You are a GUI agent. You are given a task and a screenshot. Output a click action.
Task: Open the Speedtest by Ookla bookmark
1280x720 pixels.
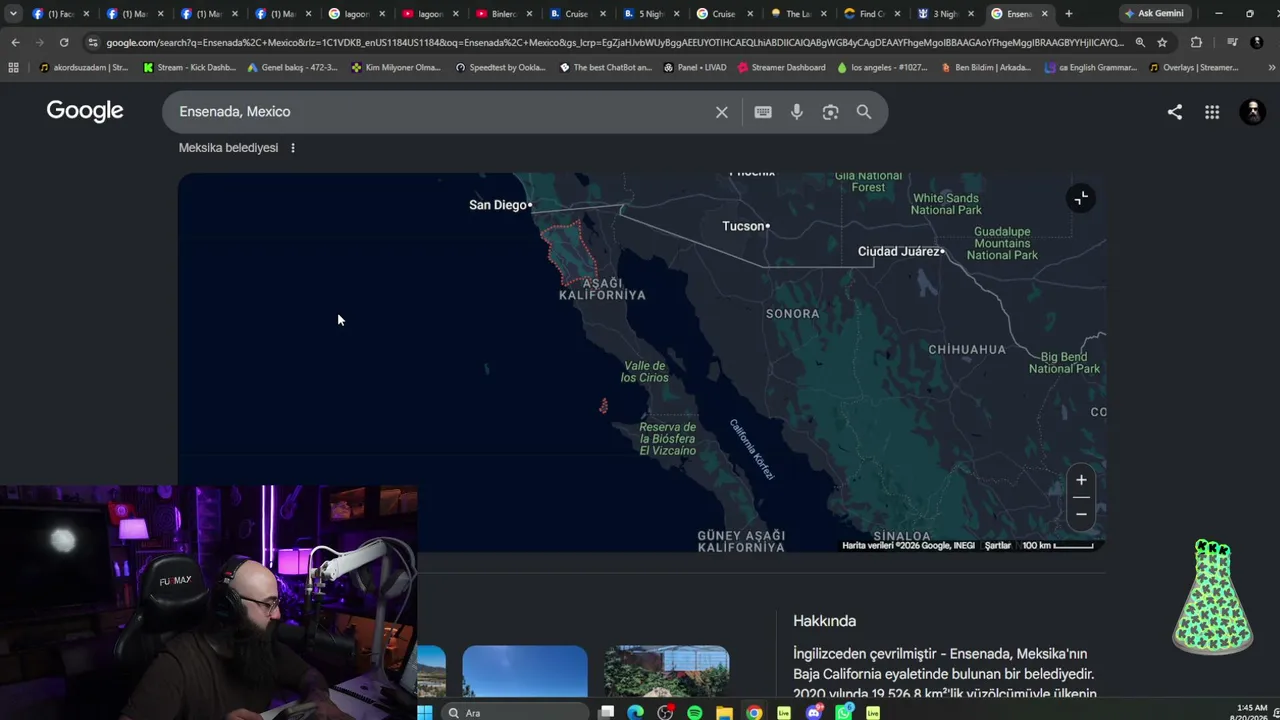(501, 68)
